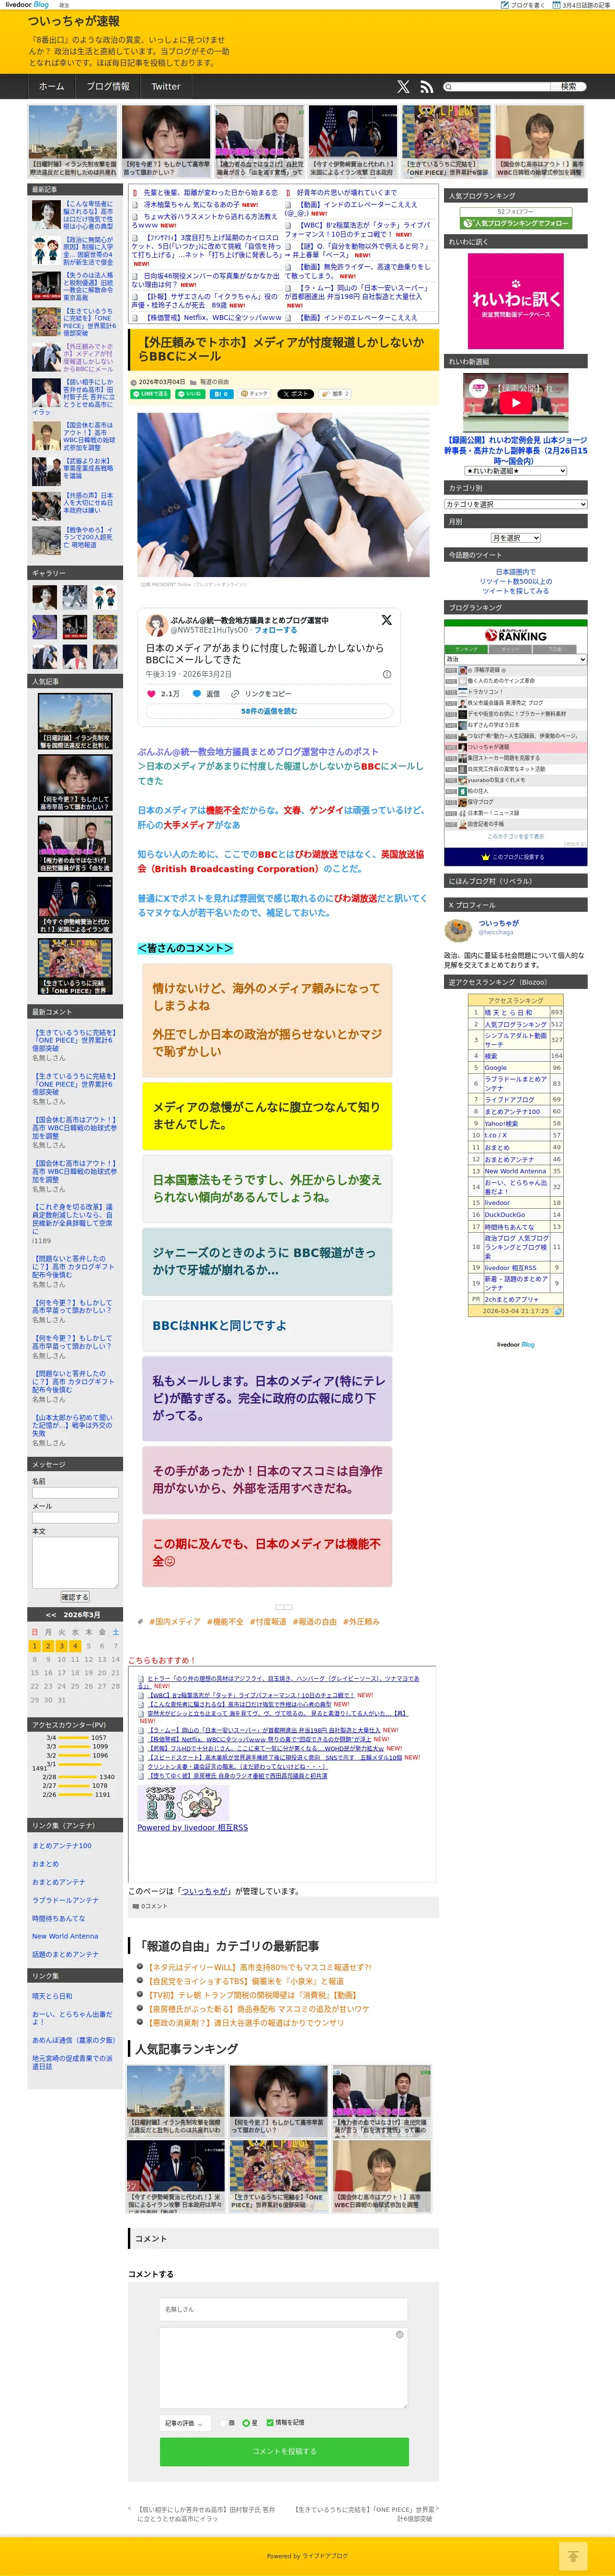Click the '#報道の自由' hashtag

[x=314, y=1621]
